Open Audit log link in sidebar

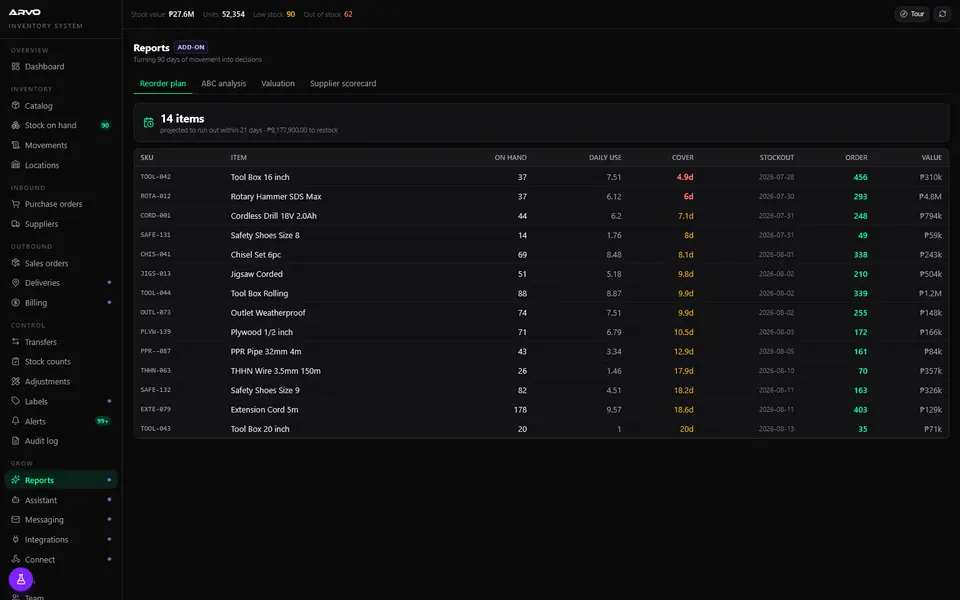tap(61, 441)
